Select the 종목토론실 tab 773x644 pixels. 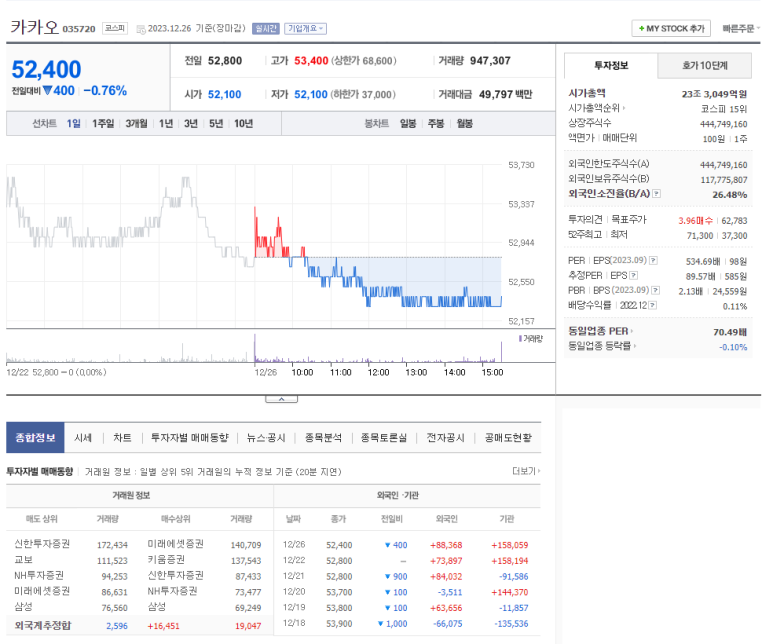(x=384, y=438)
